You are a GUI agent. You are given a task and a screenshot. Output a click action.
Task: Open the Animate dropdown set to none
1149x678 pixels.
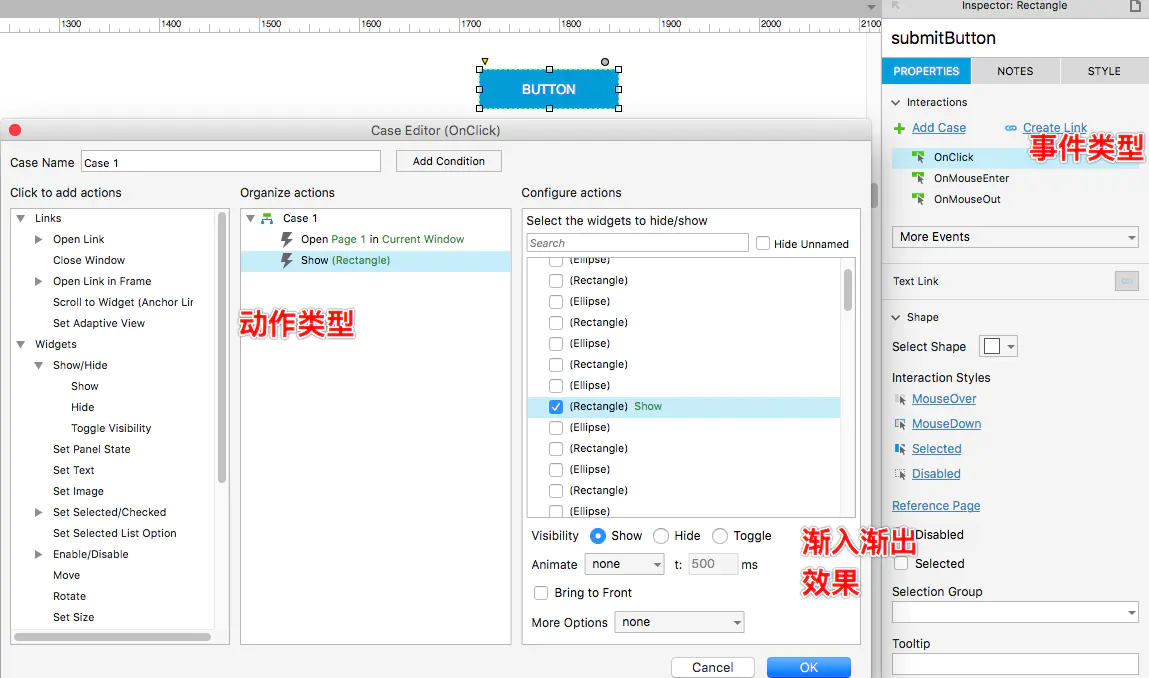click(624, 564)
